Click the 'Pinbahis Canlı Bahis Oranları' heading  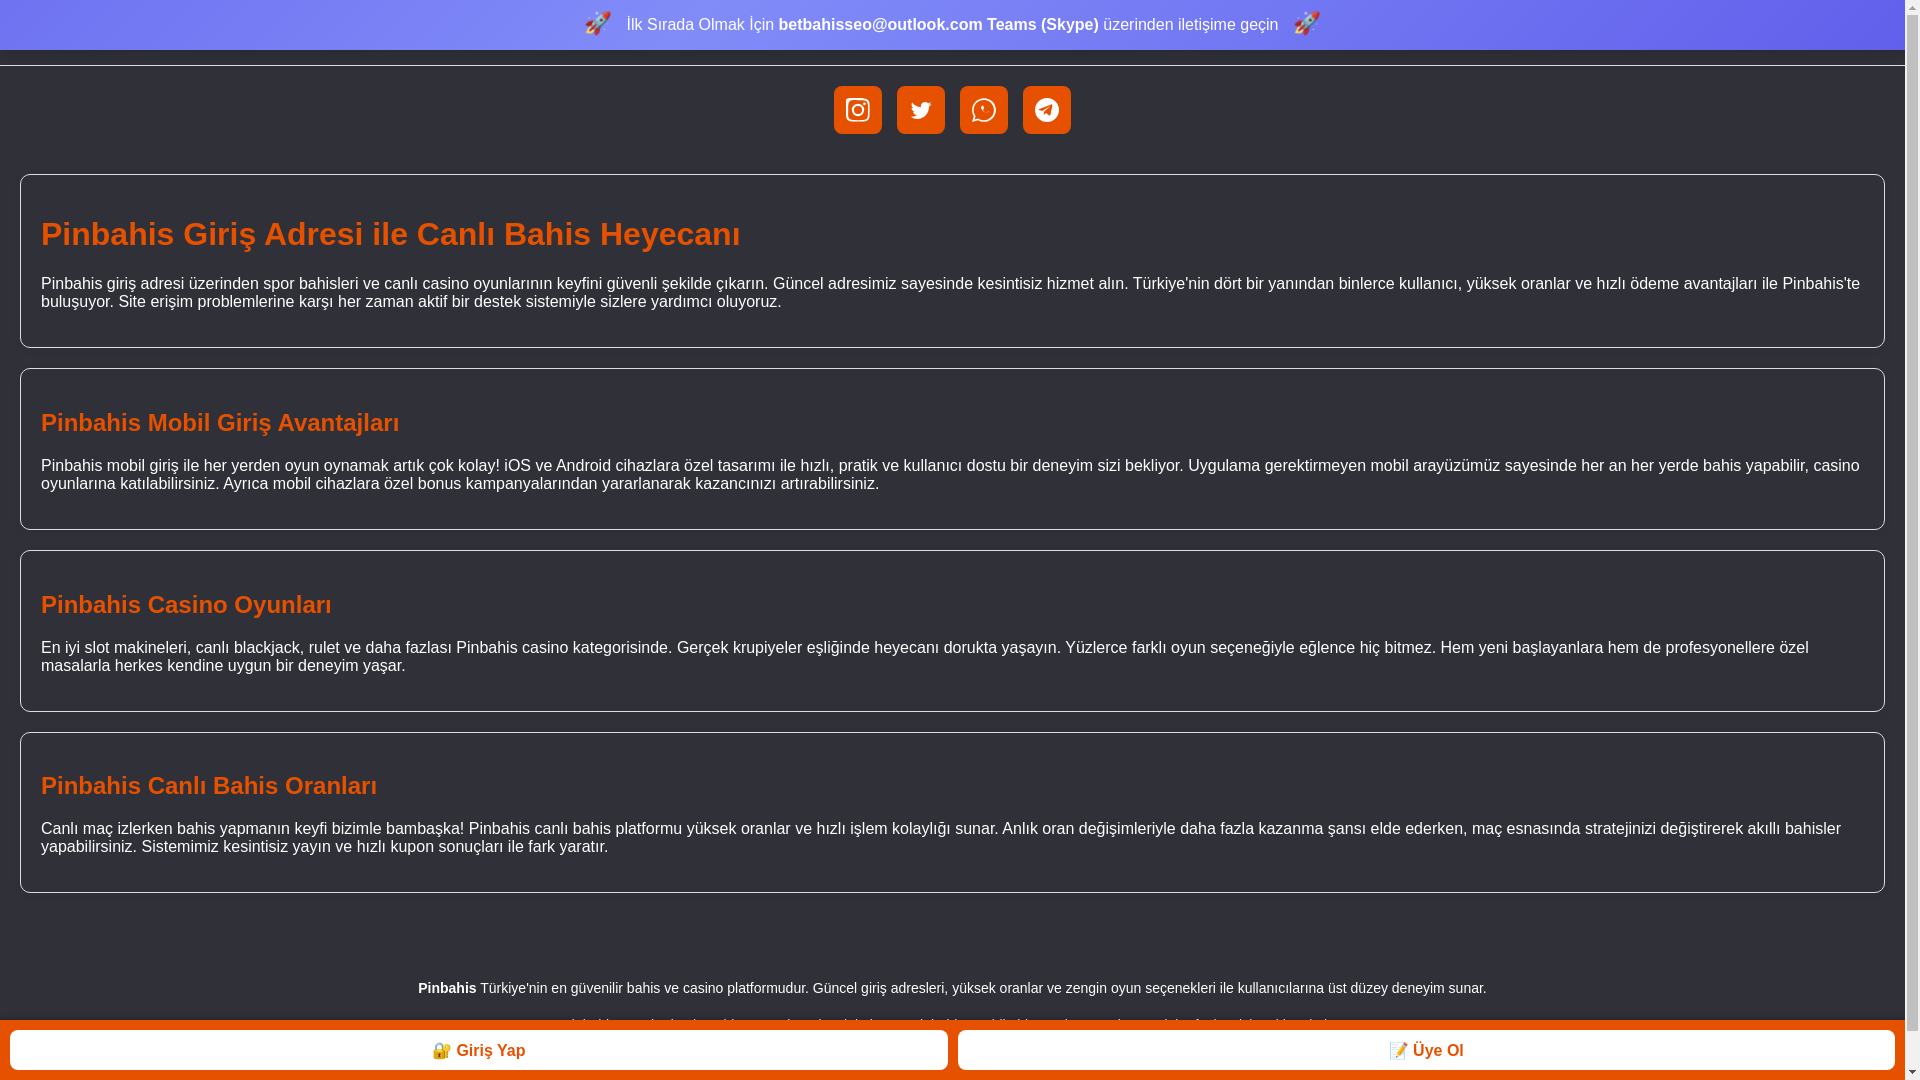click(209, 786)
